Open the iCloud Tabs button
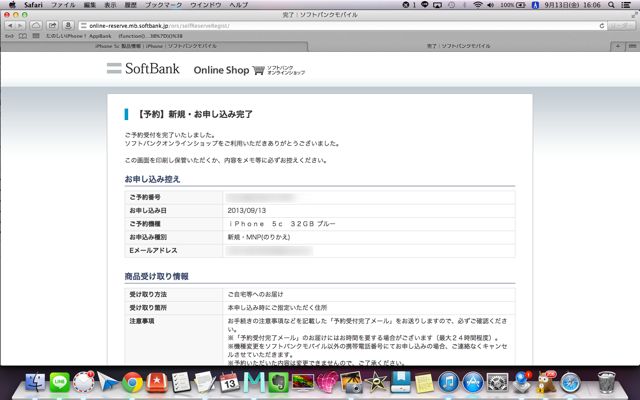The width and height of the screenshot is (640, 400). [36, 26]
